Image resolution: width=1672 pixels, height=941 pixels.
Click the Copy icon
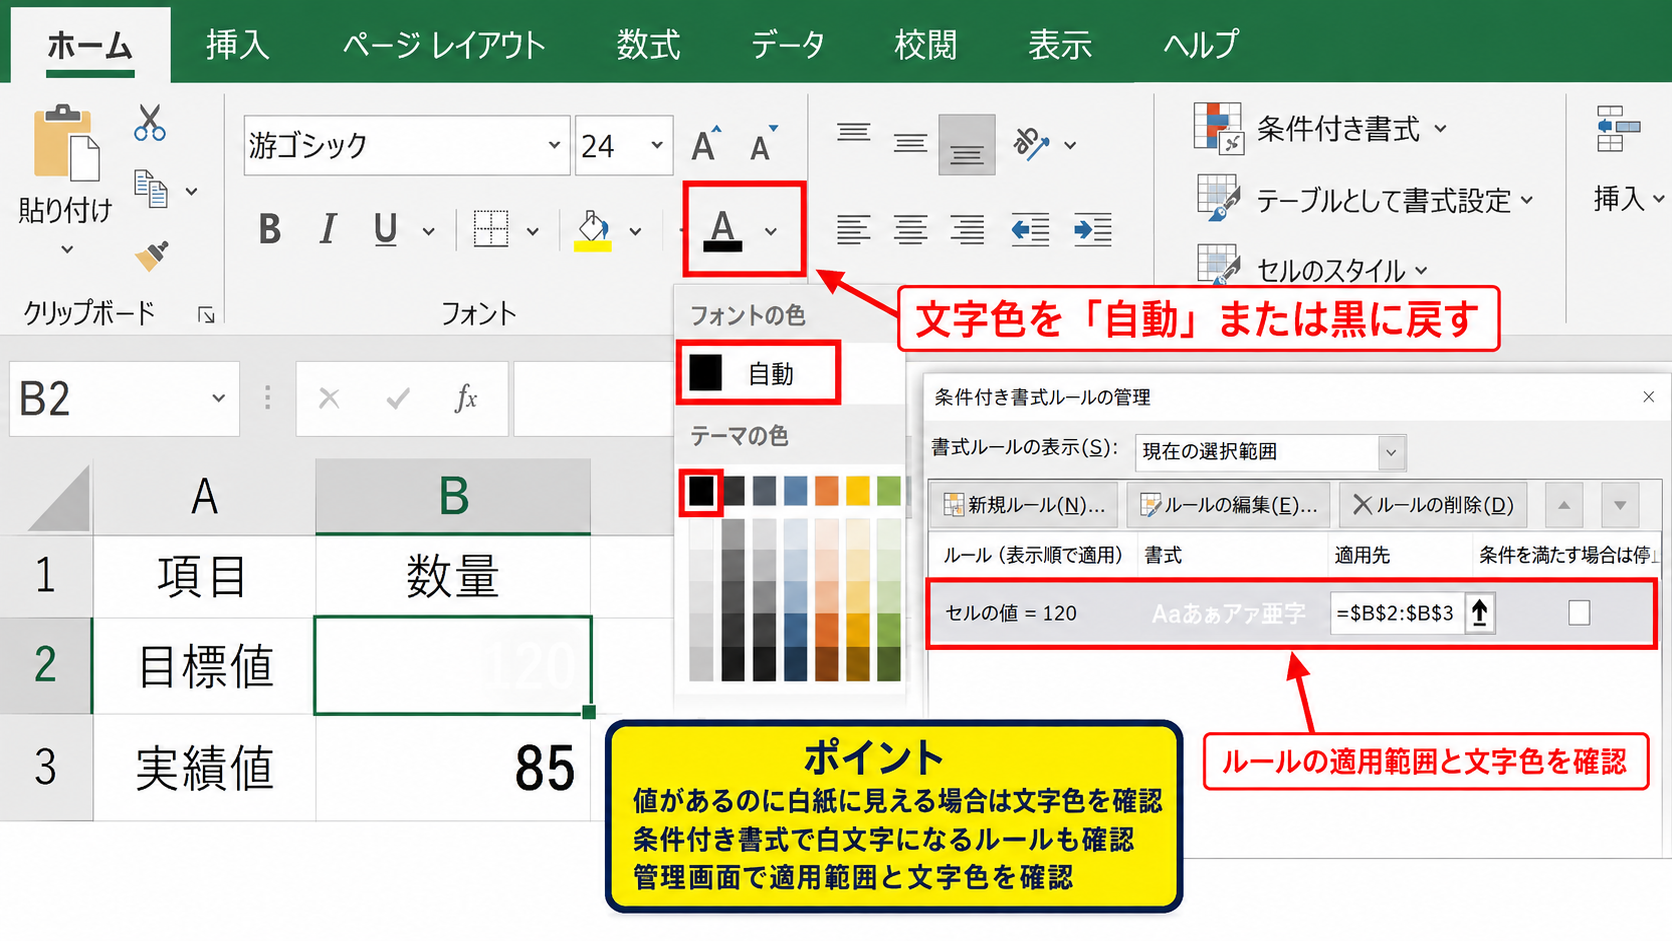click(x=151, y=189)
